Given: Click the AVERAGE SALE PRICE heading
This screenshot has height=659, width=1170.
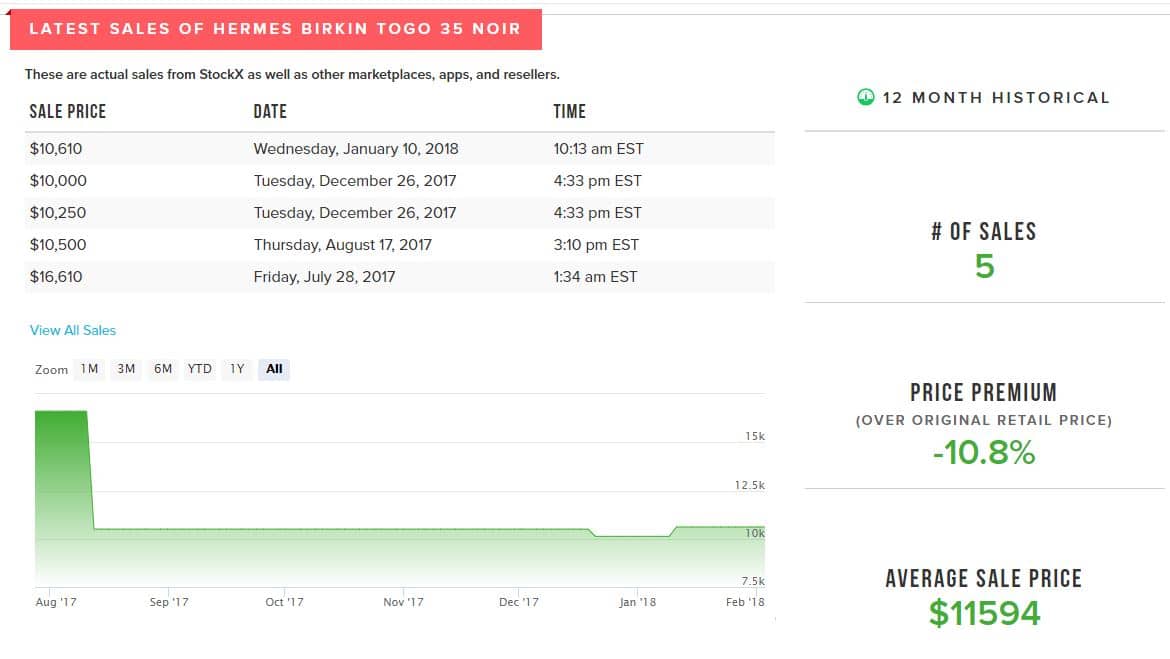Looking at the screenshot, I should tap(983, 578).
